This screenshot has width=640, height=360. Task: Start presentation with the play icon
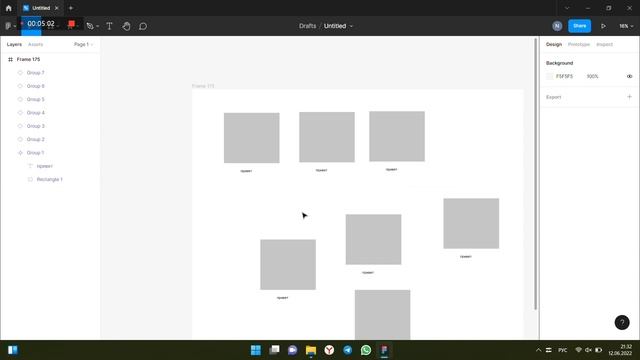coord(603,26)
